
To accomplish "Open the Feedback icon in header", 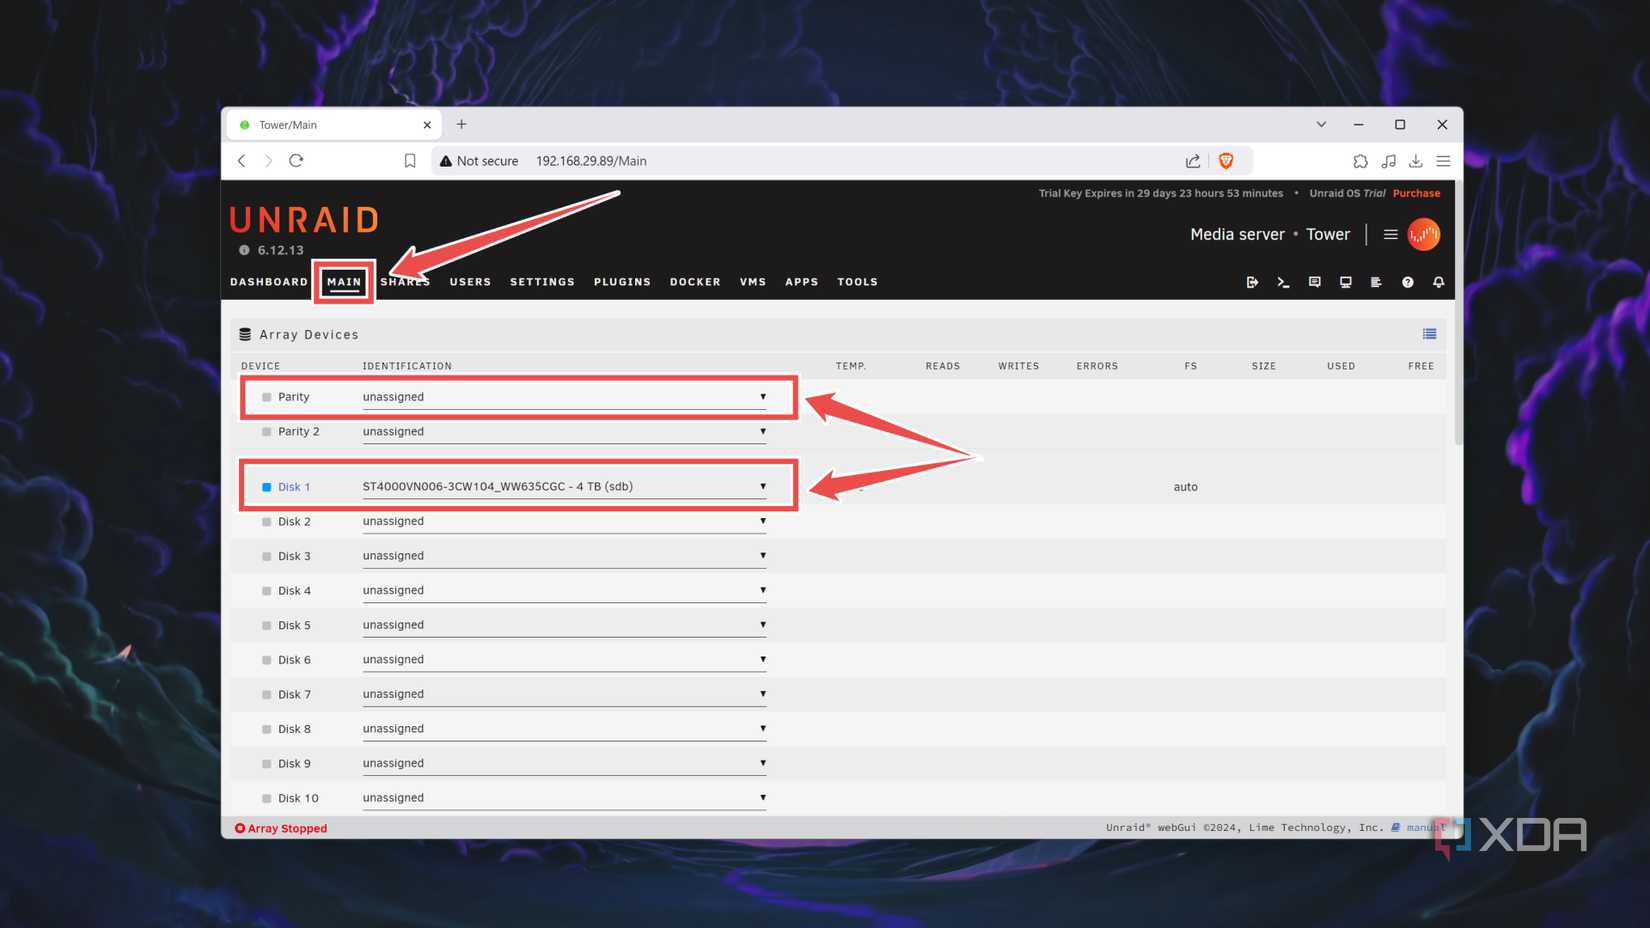I will coord(1314,283).
